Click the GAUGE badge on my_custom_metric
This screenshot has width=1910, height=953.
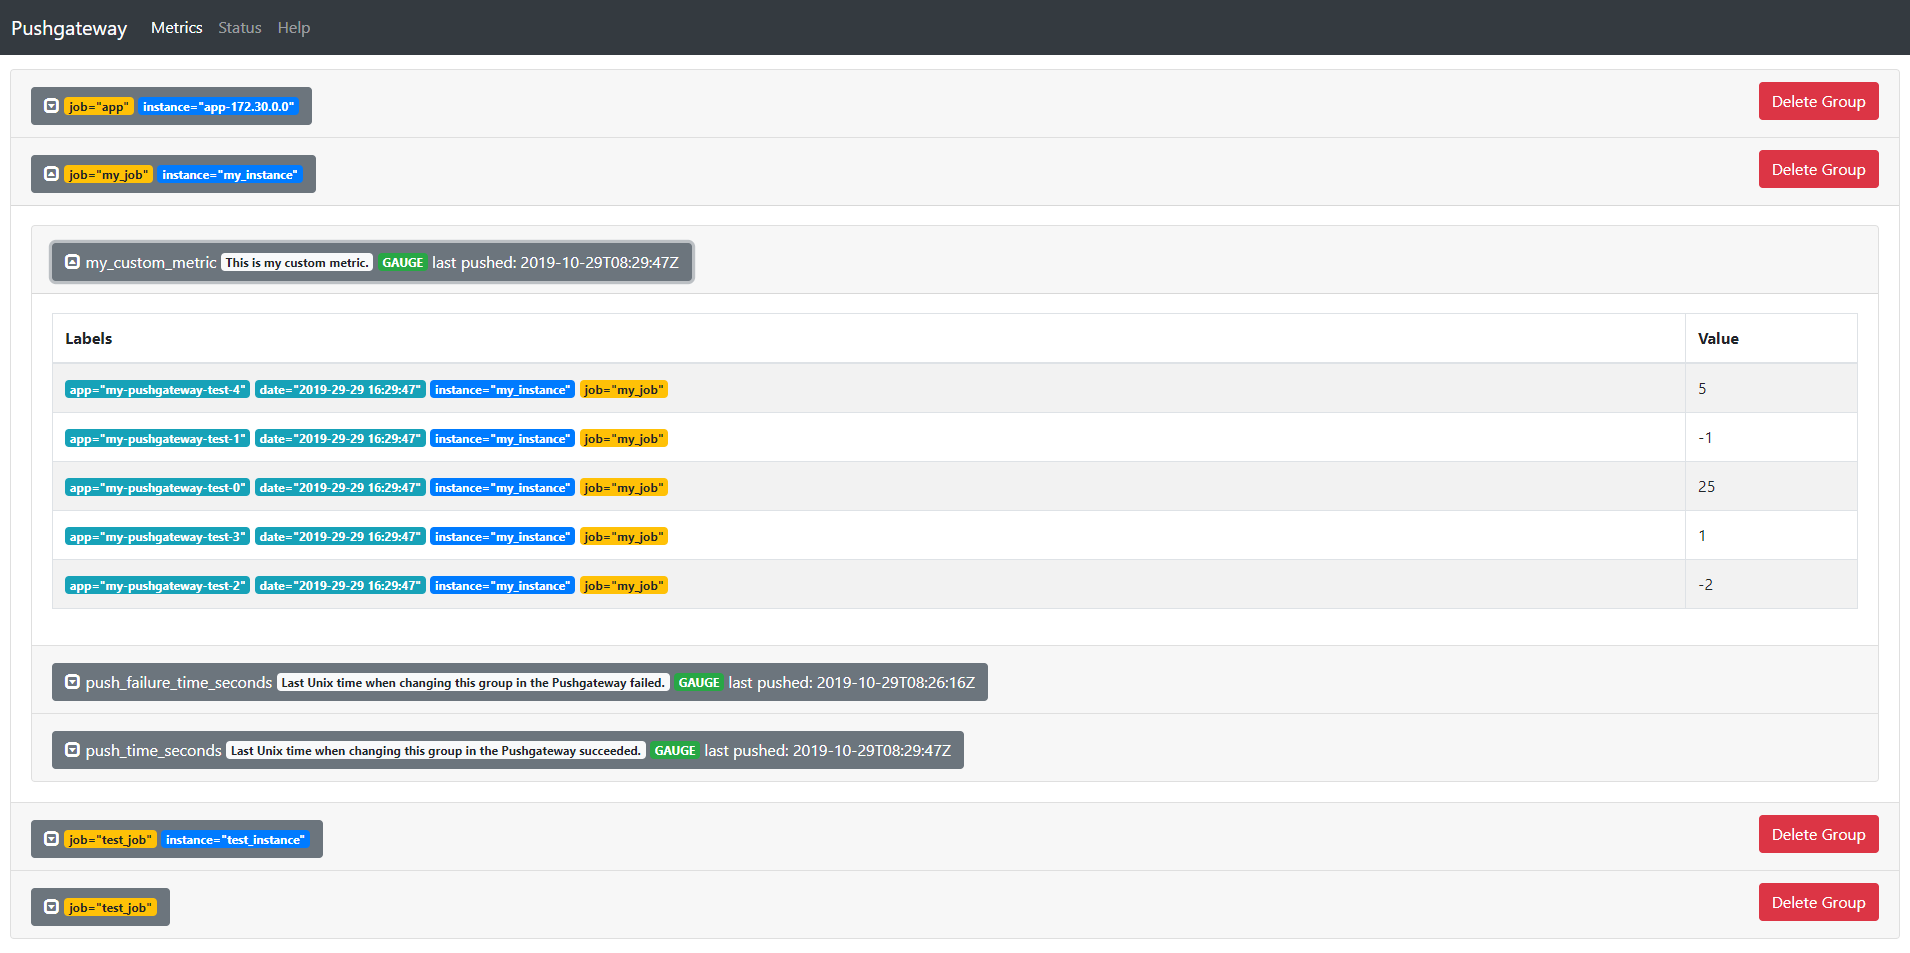[x=402, y=262]
